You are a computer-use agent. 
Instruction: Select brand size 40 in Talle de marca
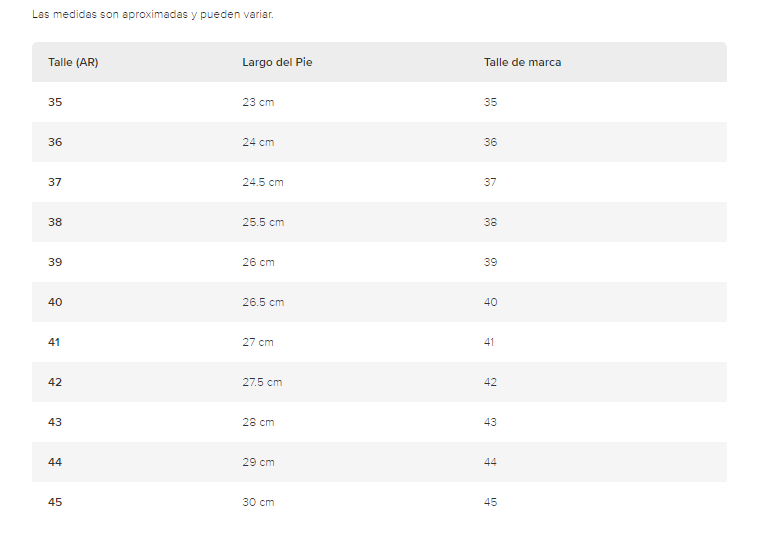[490, 302]
